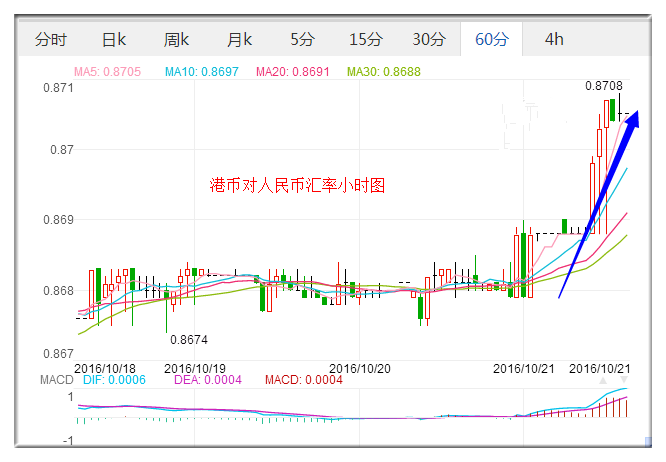Select the active 60分 tab
Viewport: 666px width, 462px height.
tap(492, 39)
